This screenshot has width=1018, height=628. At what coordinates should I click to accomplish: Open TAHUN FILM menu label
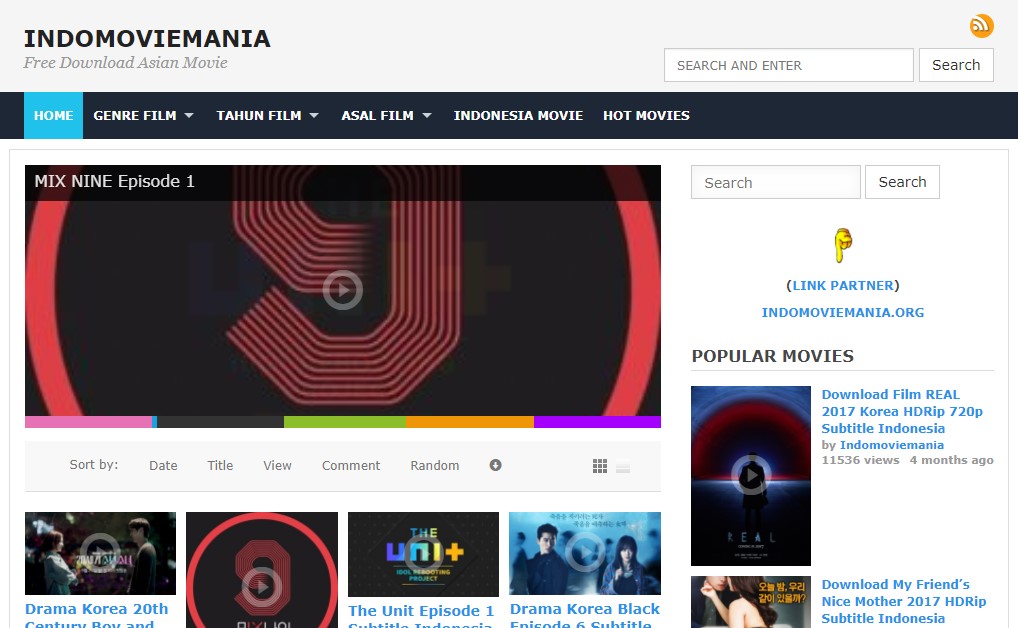(x=258, y=116)
